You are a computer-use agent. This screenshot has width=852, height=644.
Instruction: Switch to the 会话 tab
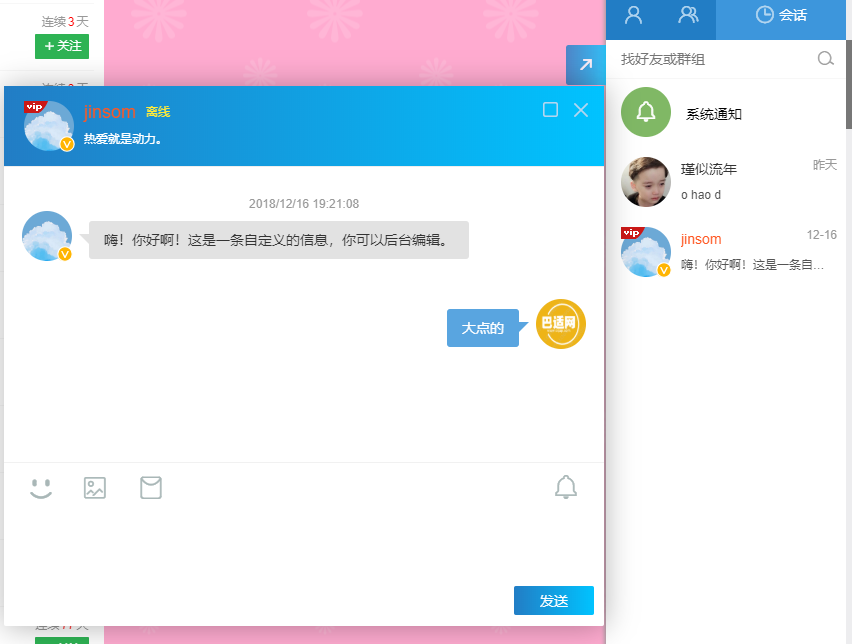tap(781, 15)
